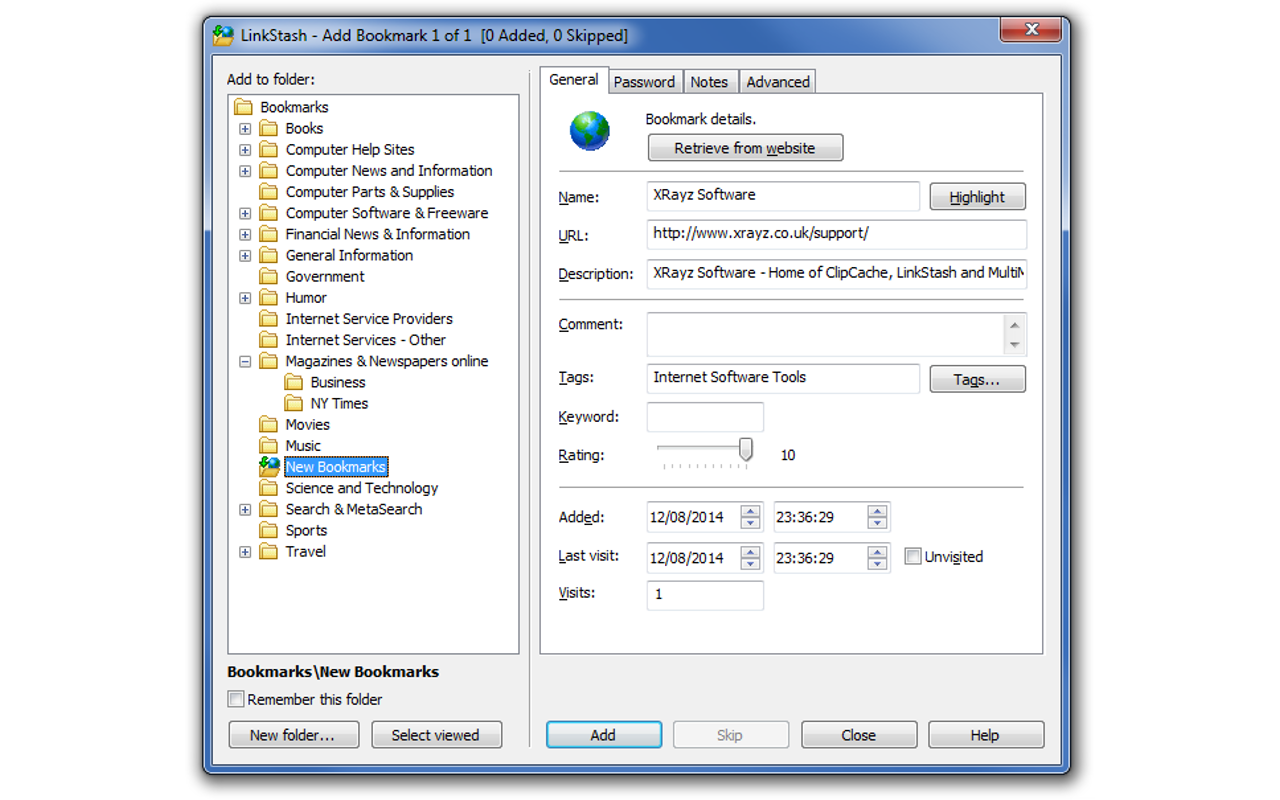Expand the Travel folder

245,551
